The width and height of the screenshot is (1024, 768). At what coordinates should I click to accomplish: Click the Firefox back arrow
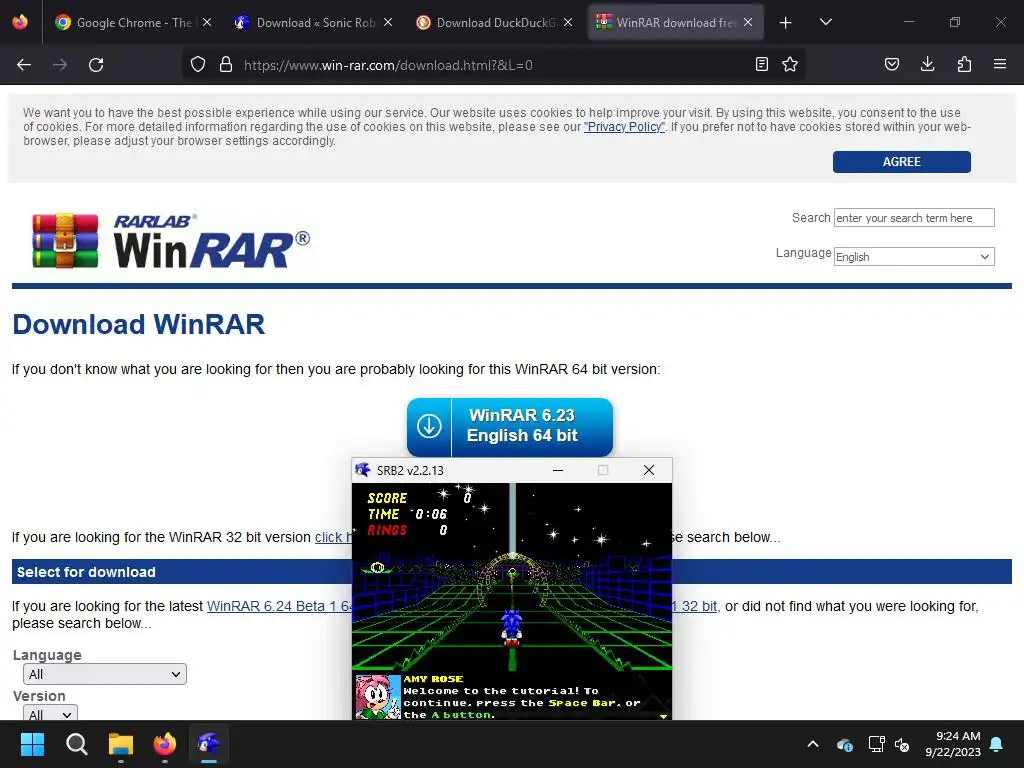pyautogui.click(x=24, y=65)
